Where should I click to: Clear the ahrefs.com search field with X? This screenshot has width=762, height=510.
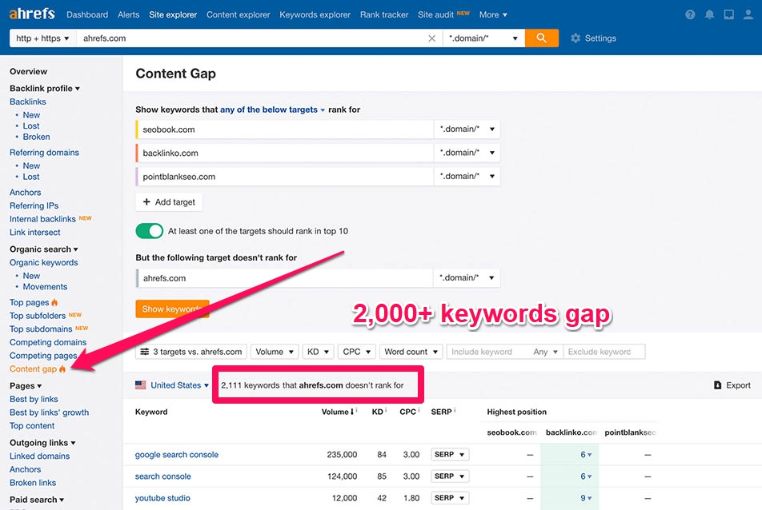(x=432, y=38)
